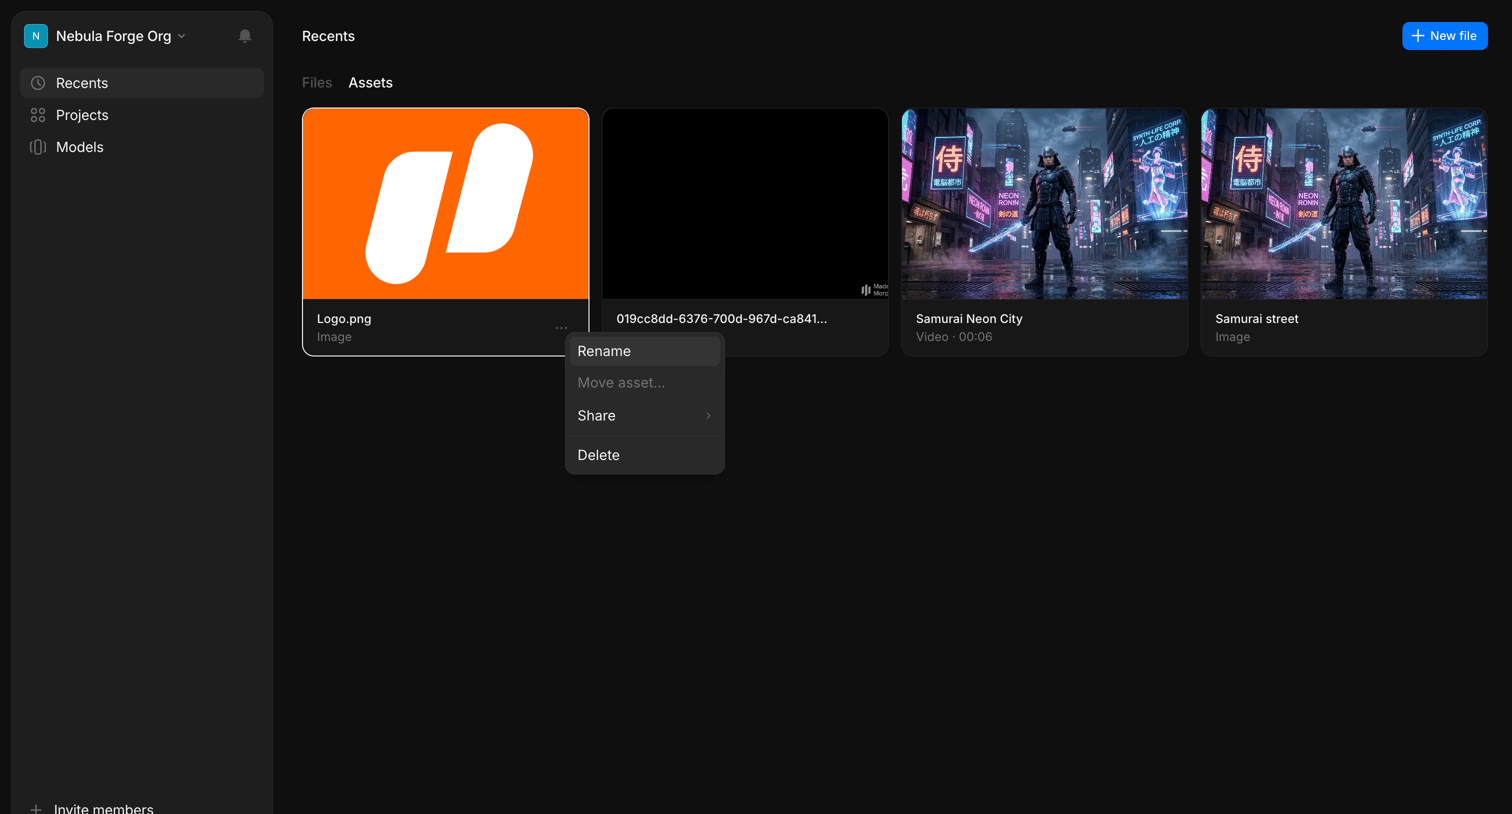Open the Share menu entry
The image size is (1512, 814).
point(645,416)
